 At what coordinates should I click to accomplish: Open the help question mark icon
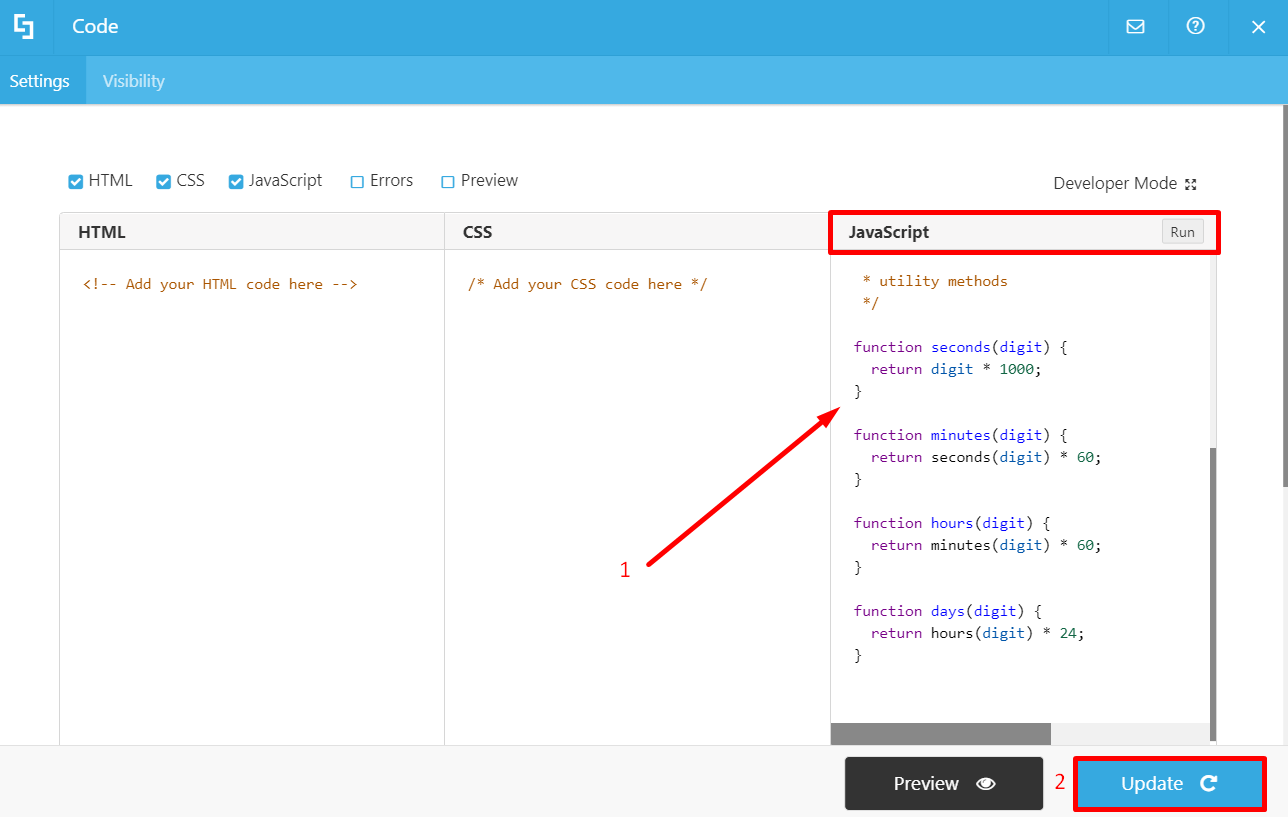click(1197, 27)
